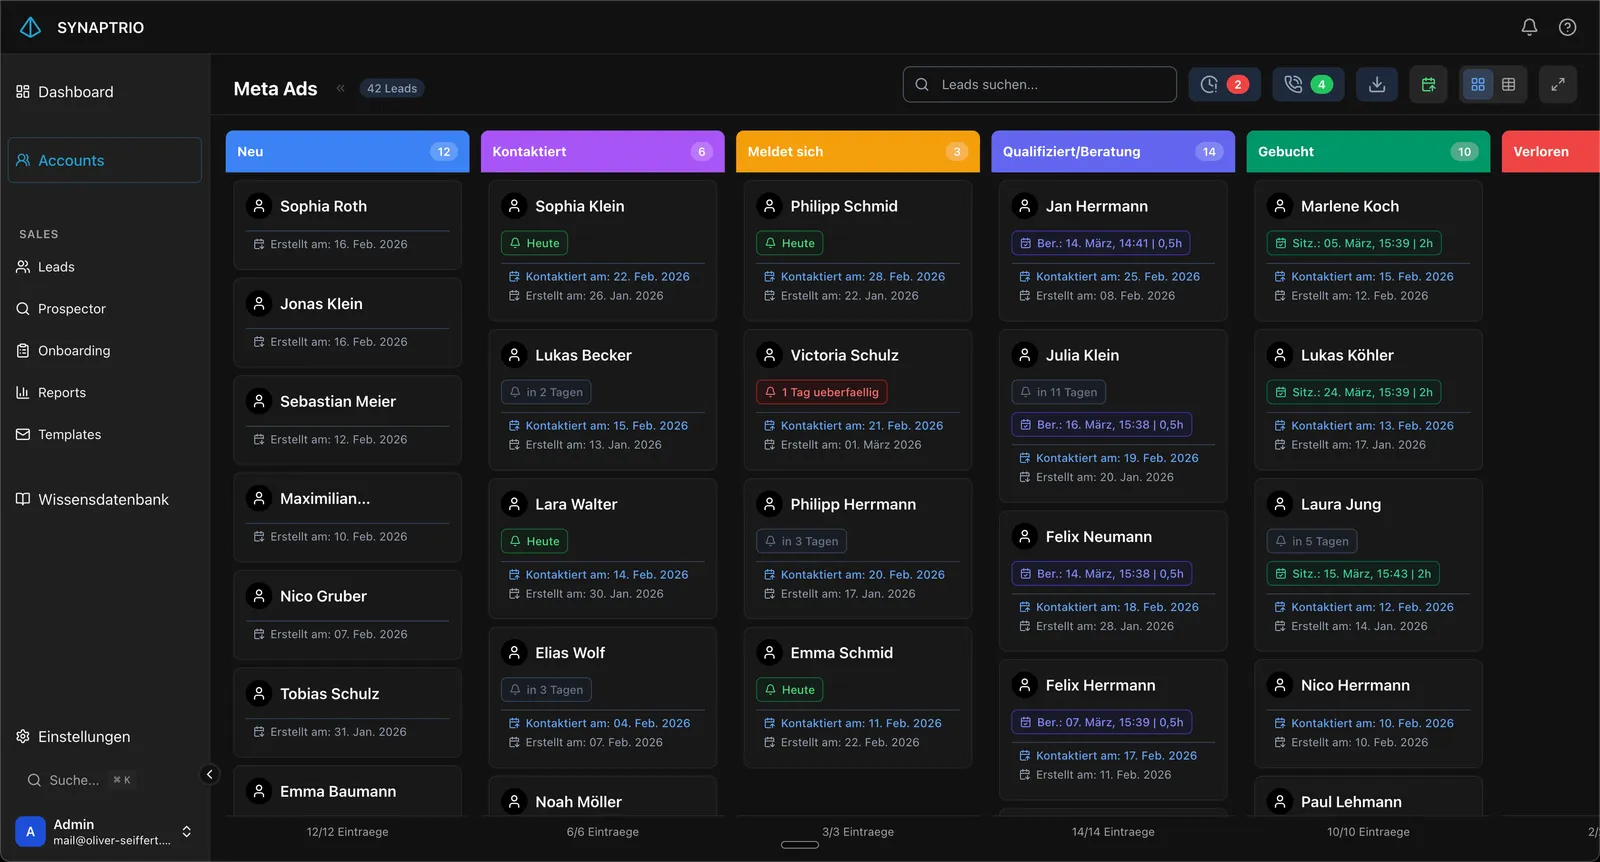Click in 11 Tagen on Julia Klein
The width and height of the screenshot is (1600, 862).
1058,392
